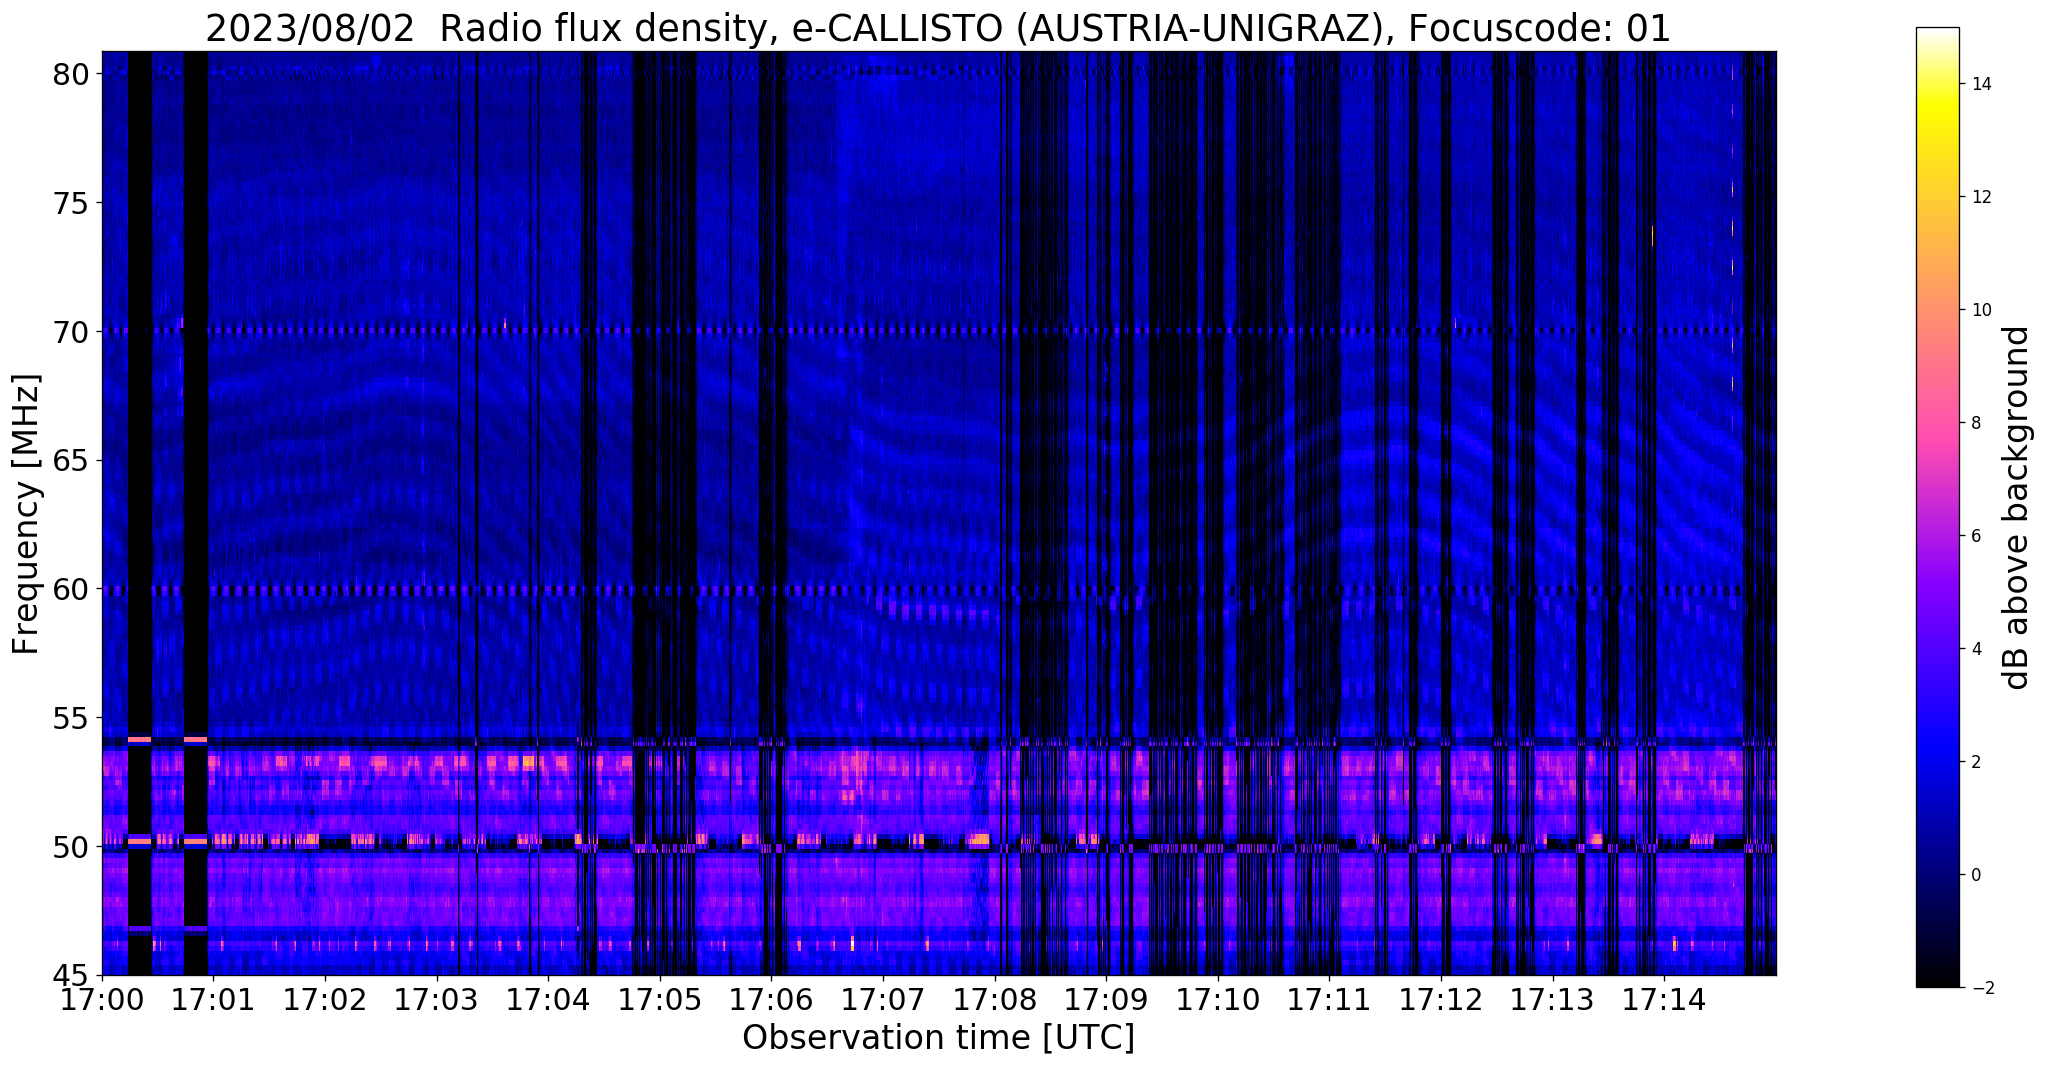Viewport: 2047px width, 1067px height.
Task: Click the 17:09 time tick label
Action: coord(1106,999)
